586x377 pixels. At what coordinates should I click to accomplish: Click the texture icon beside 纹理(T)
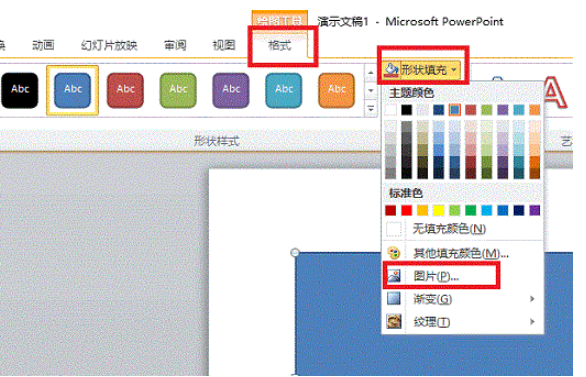point(394,322)
